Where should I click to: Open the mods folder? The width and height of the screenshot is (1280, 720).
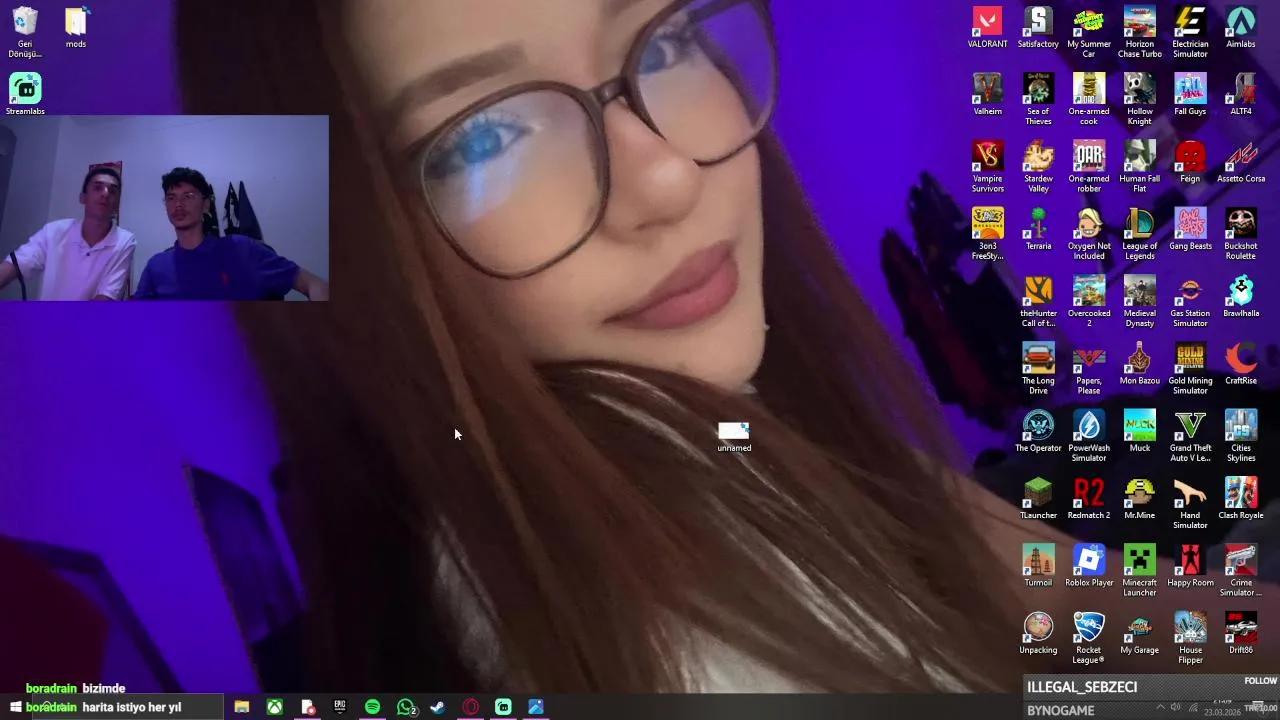[76, 28]
